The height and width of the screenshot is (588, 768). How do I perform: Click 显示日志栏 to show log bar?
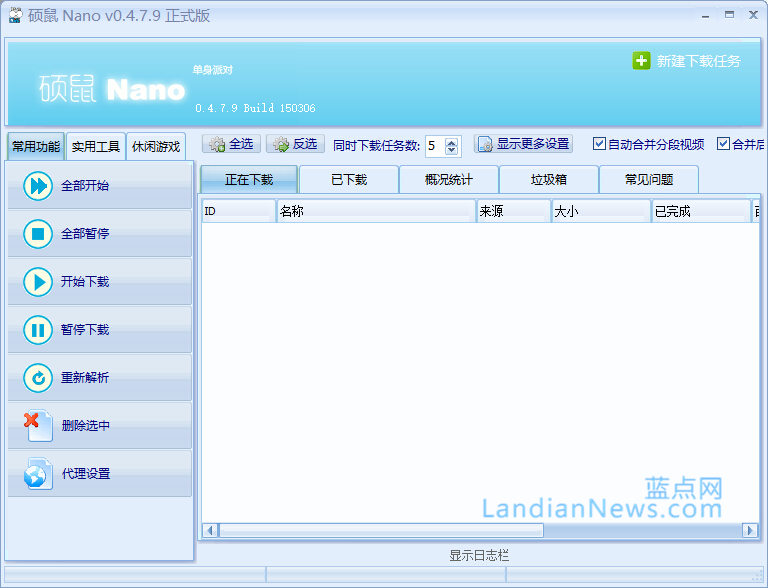point(479,556)
